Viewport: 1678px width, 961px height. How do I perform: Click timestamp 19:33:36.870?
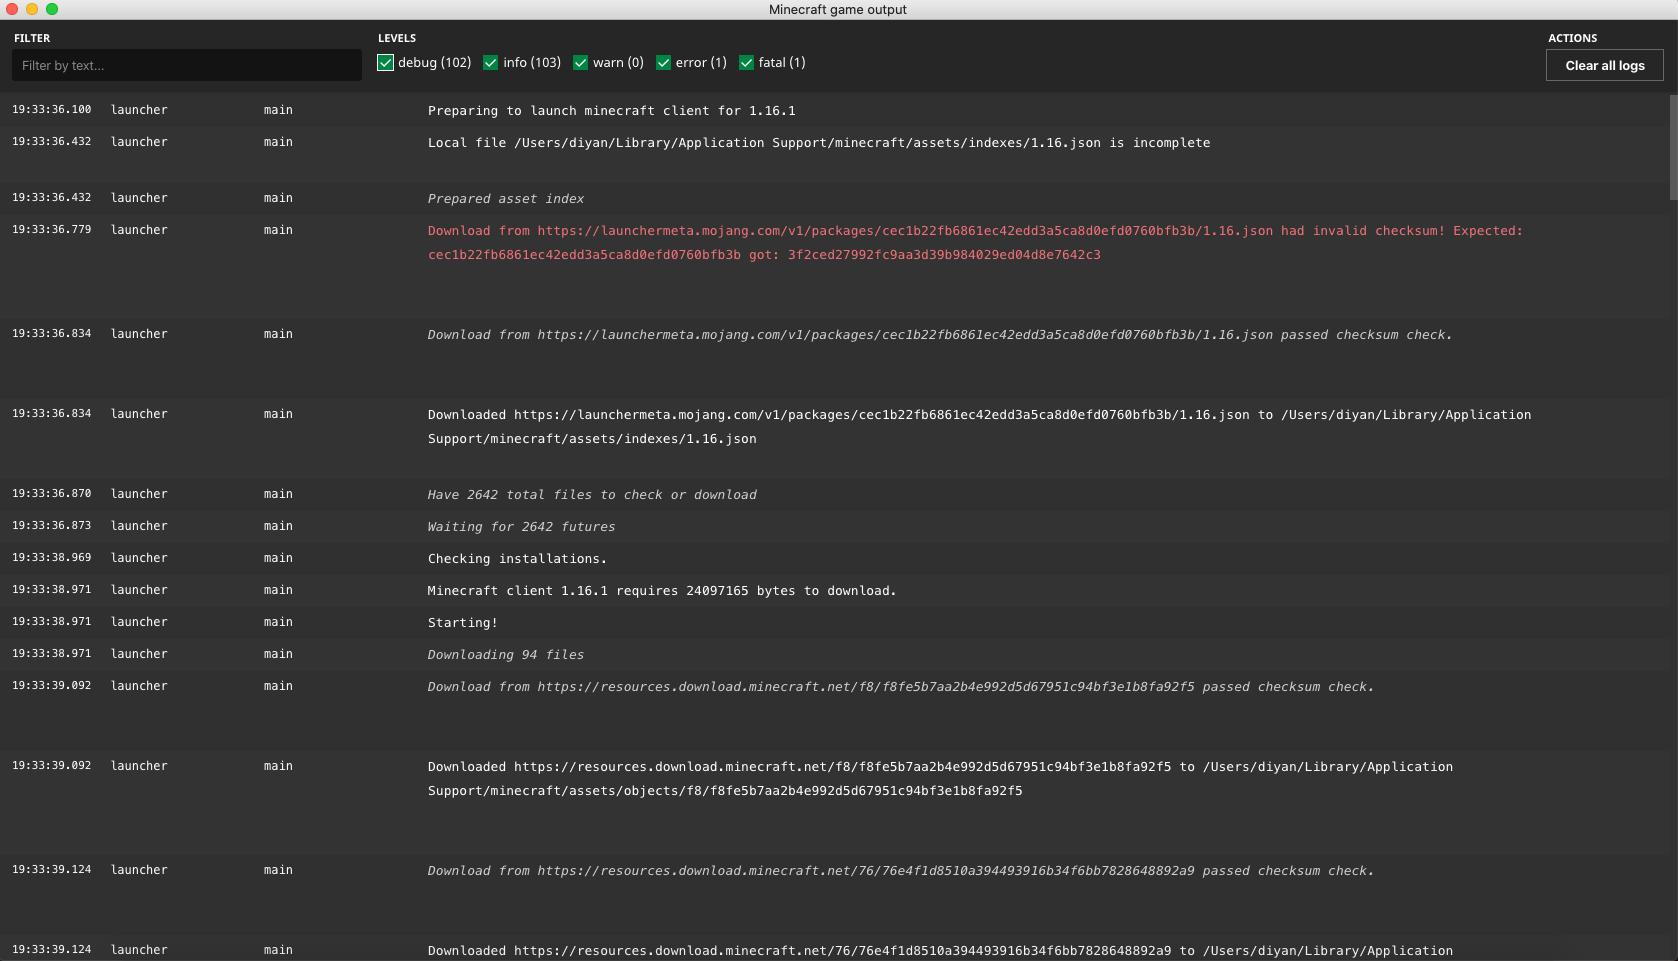click(x=51, y=494)
